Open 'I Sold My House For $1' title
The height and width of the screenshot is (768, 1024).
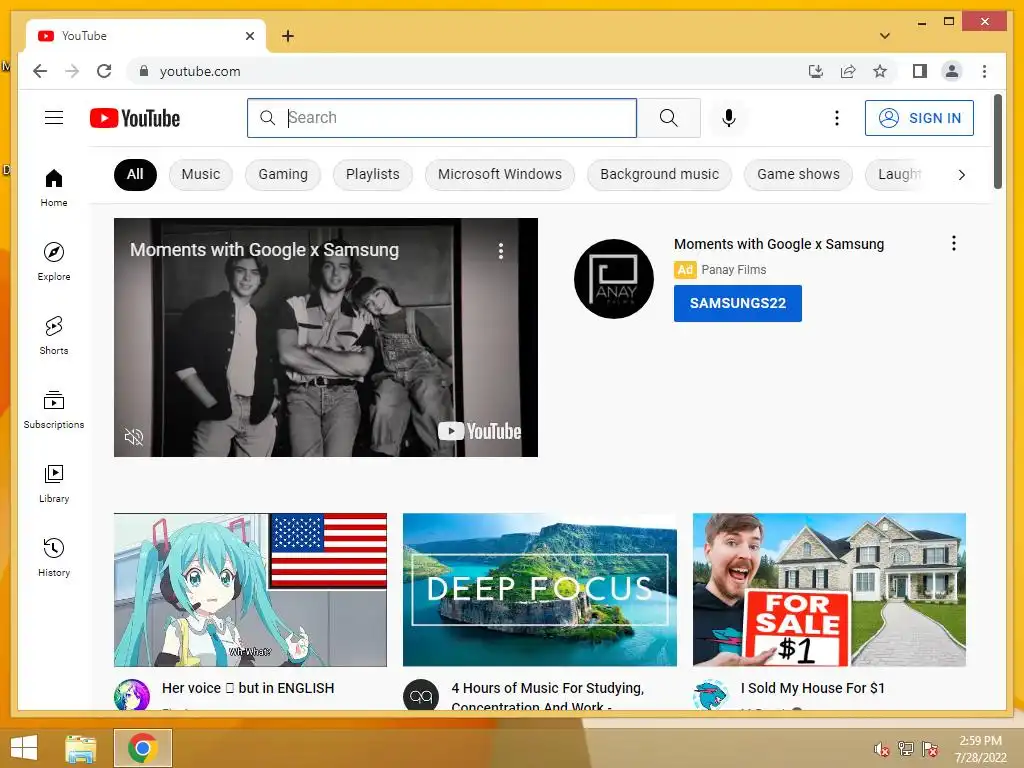point(812,688)
